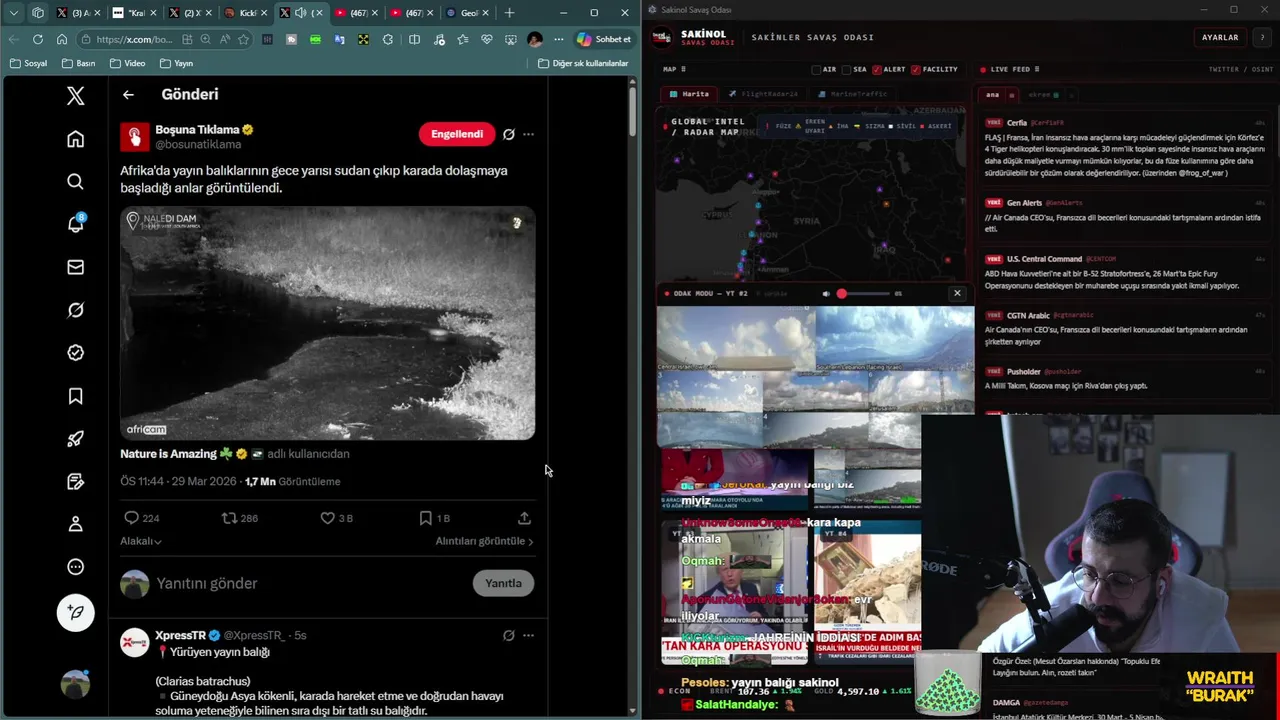Click the Yanıtla reply button
Image resolution: width=1280 pixels, height=720 pixels.
(x=503, y=583)
